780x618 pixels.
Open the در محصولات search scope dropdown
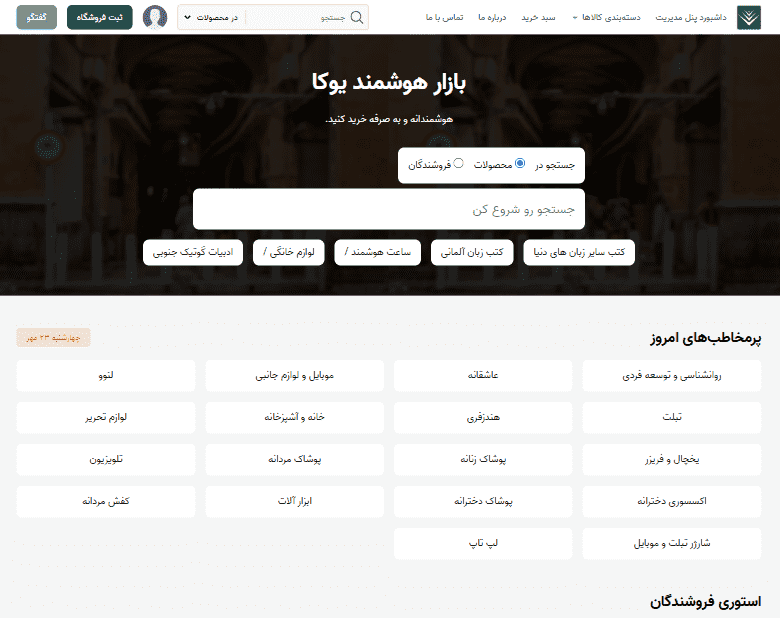pyautogui.click(x=211, y=18)
